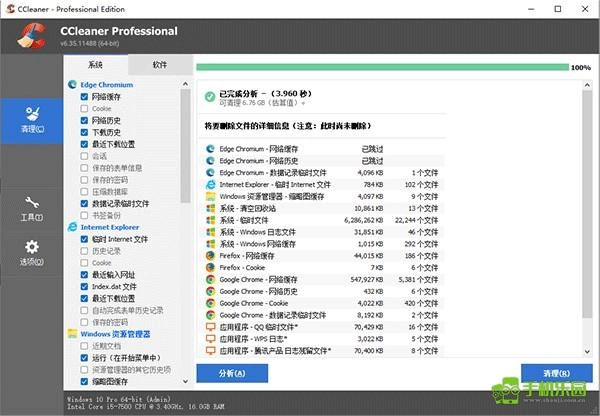Image resolution: width=600 pixels, height=416 pixels.
Task: Switch to the 软件 tab
Action: coord(159,64)
